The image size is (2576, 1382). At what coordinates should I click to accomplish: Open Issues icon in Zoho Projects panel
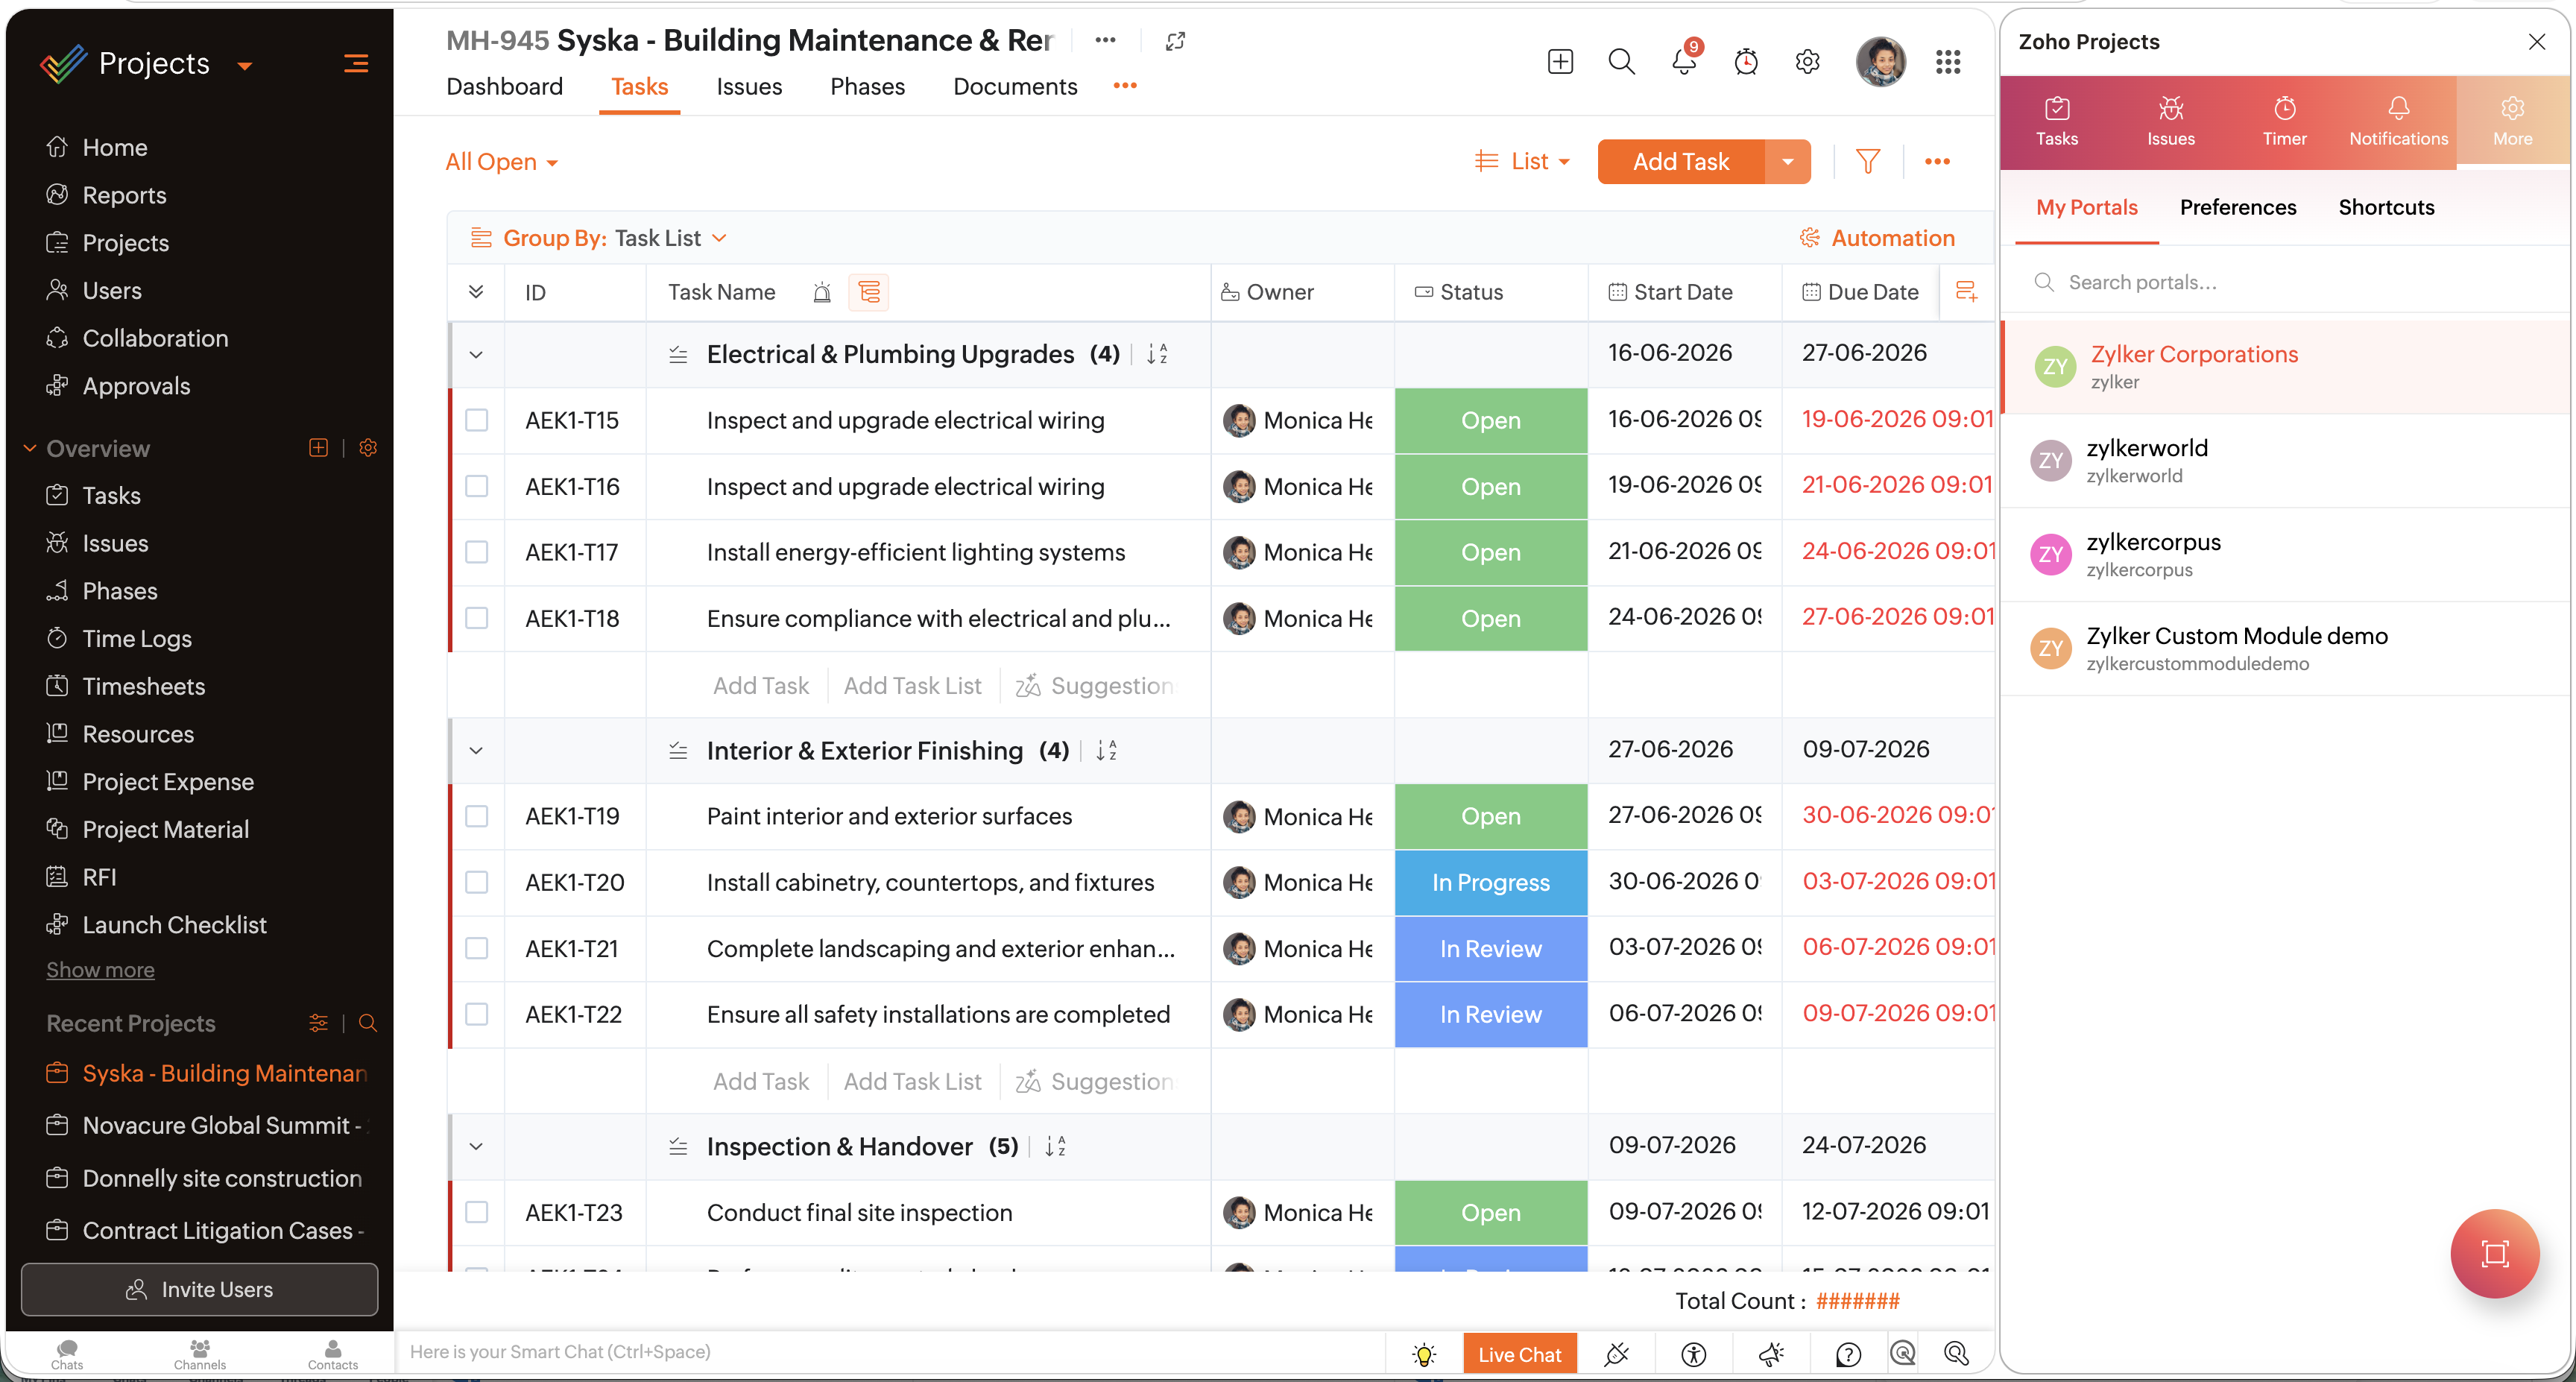[x=2171, y=122]
